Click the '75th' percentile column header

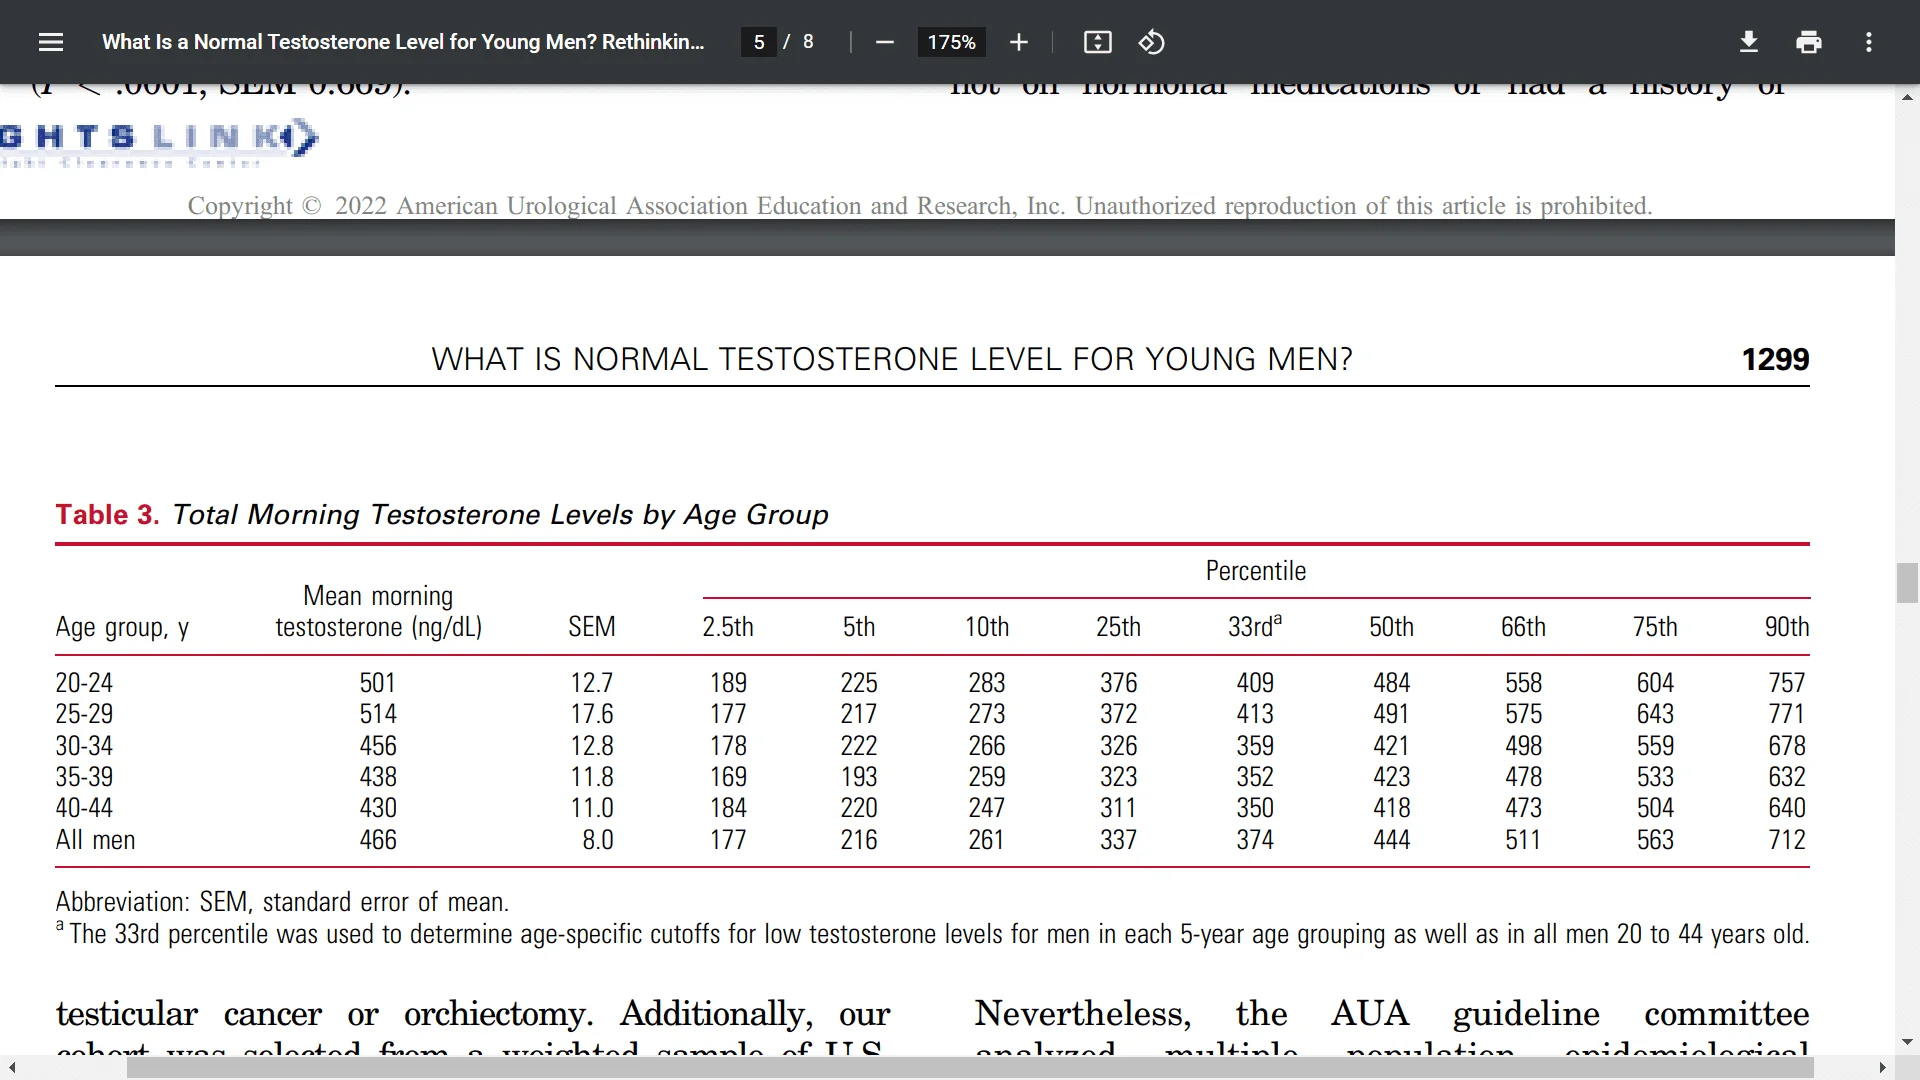point(1655,627)
